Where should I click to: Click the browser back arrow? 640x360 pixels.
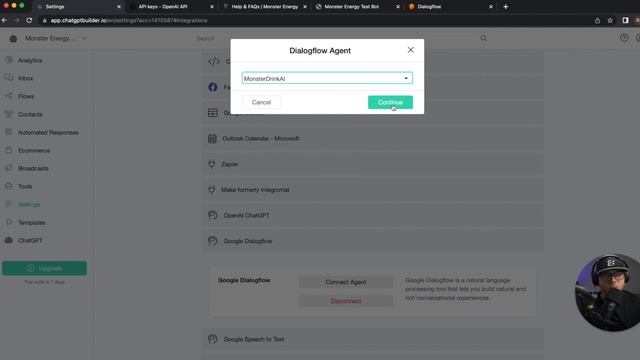[4, 20]
